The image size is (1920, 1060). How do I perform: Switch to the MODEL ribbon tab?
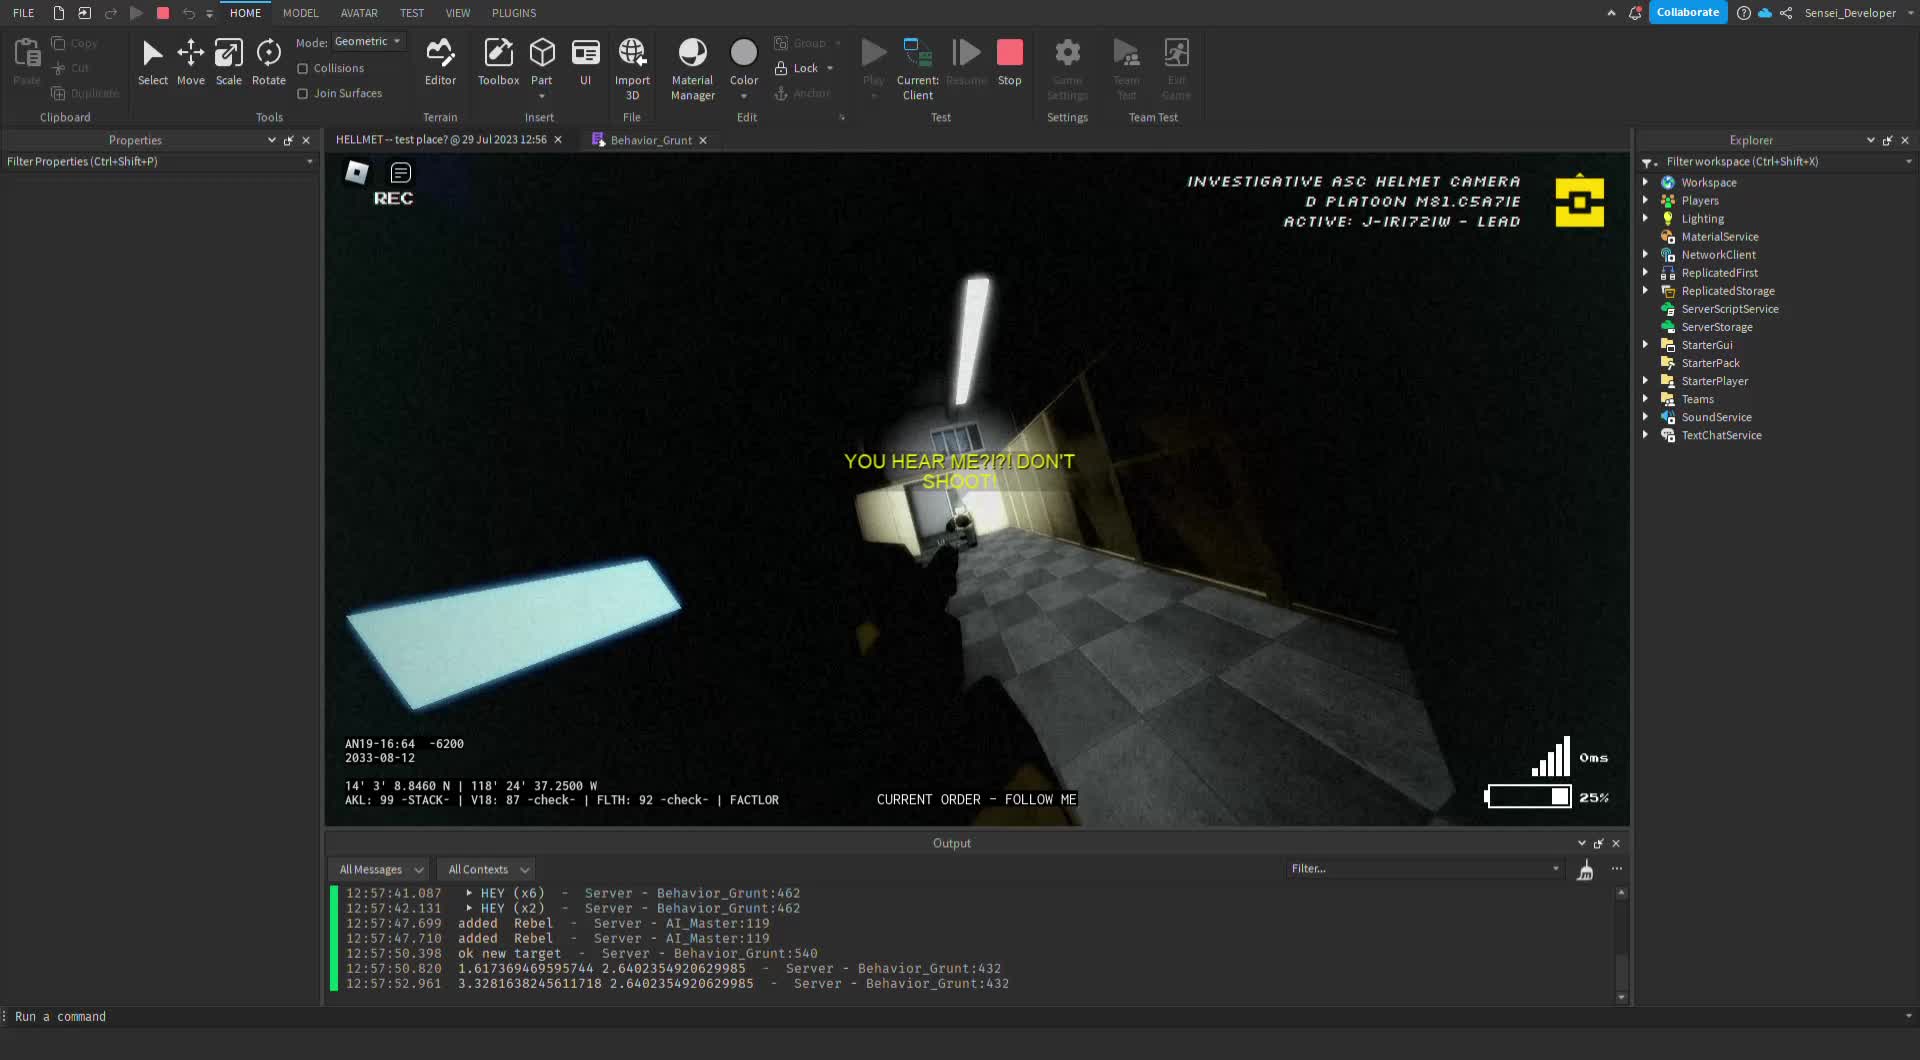click(300, 13)
